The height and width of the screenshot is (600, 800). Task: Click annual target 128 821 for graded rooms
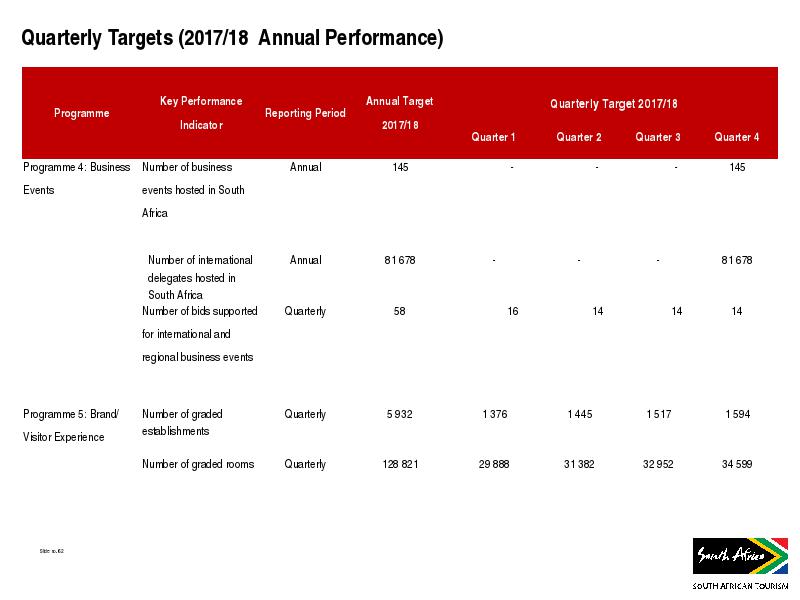[x=401, y=464]
